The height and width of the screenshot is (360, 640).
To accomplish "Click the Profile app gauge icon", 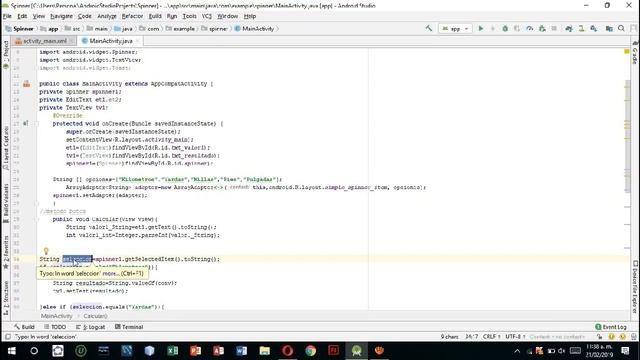I will tap(529, 28).
